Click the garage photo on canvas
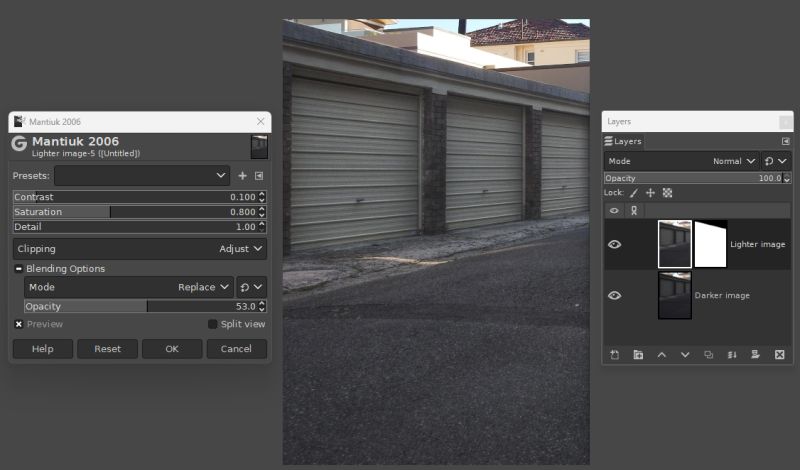Screen dimensions: 800x470 pyautogui.click(x=436, y=242)
